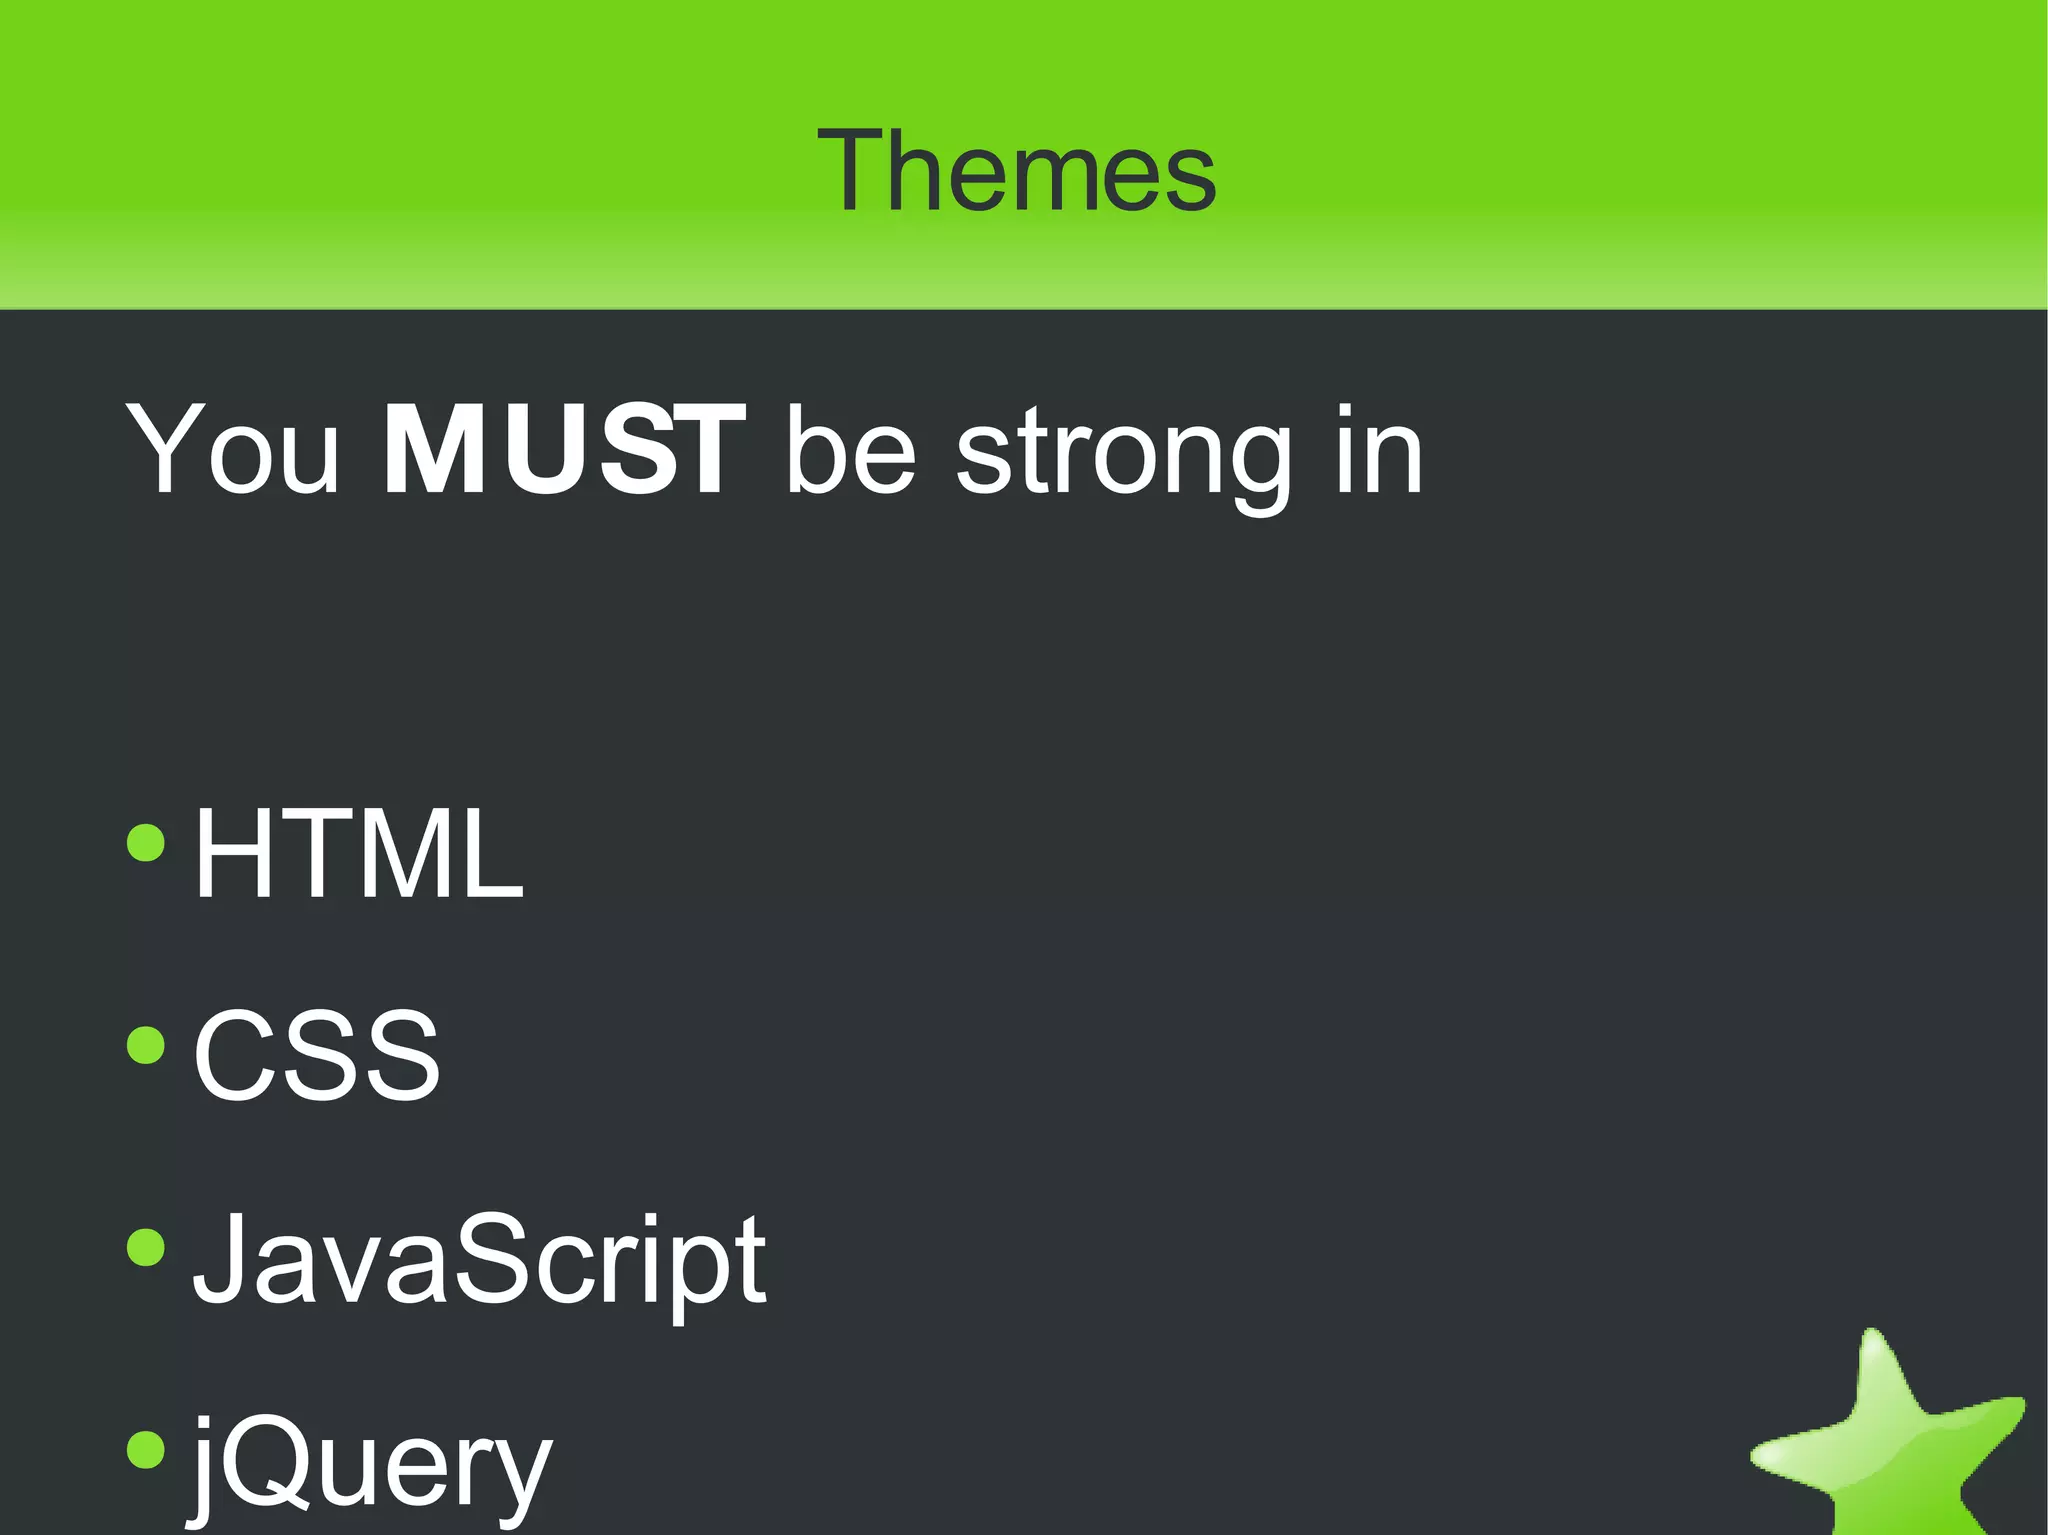Screen dimensions: 2048x1535
Task: Select the JavaScript bullet text
Action: pos(479,1260)
